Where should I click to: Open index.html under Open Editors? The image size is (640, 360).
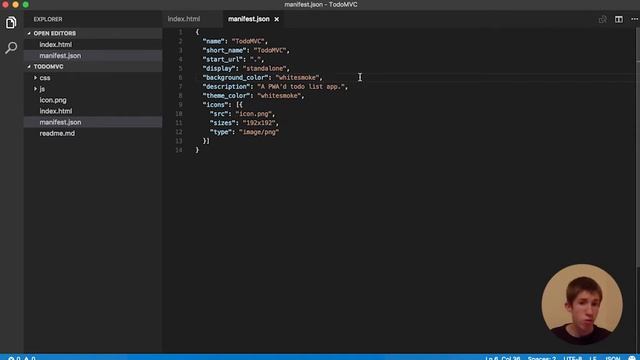coord(56,44)
